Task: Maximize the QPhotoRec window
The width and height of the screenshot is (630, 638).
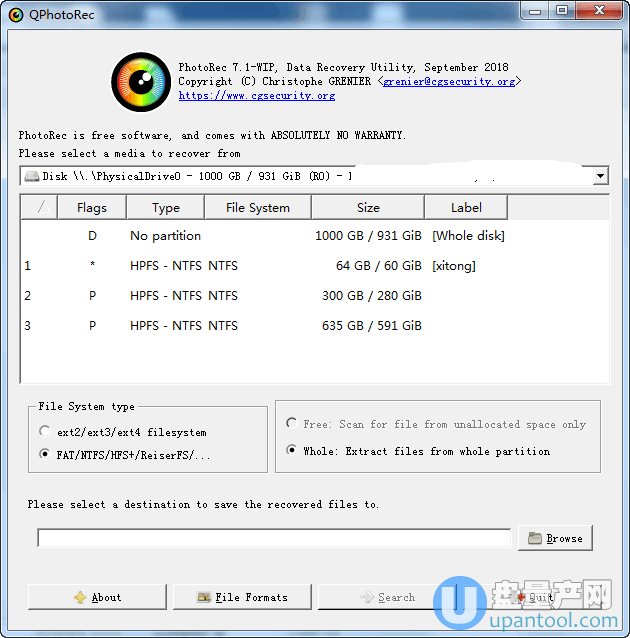Action: tap(562, 11)
